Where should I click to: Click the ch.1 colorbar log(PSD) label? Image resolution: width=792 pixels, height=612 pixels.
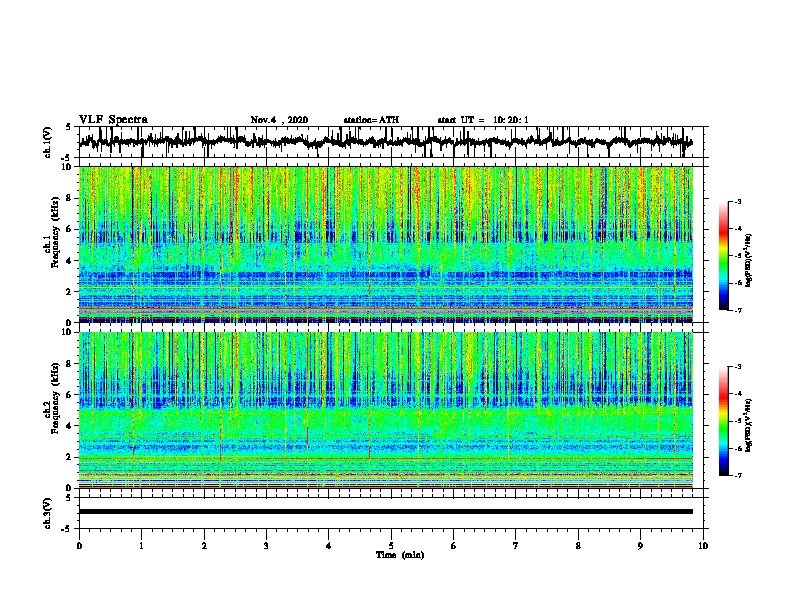click(749, 261)
